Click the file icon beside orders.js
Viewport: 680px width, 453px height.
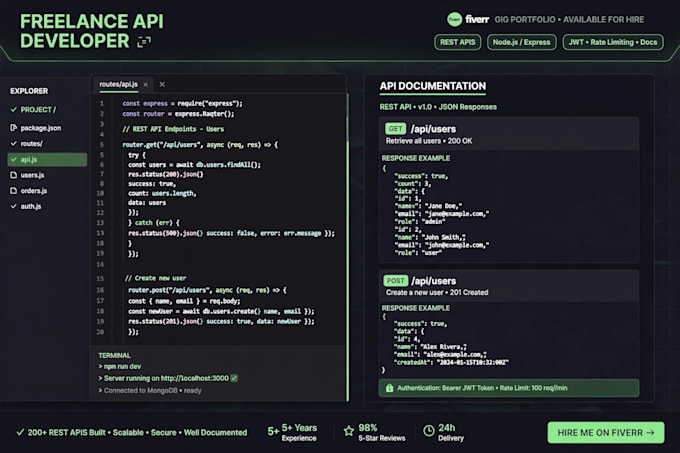(13, 191)
